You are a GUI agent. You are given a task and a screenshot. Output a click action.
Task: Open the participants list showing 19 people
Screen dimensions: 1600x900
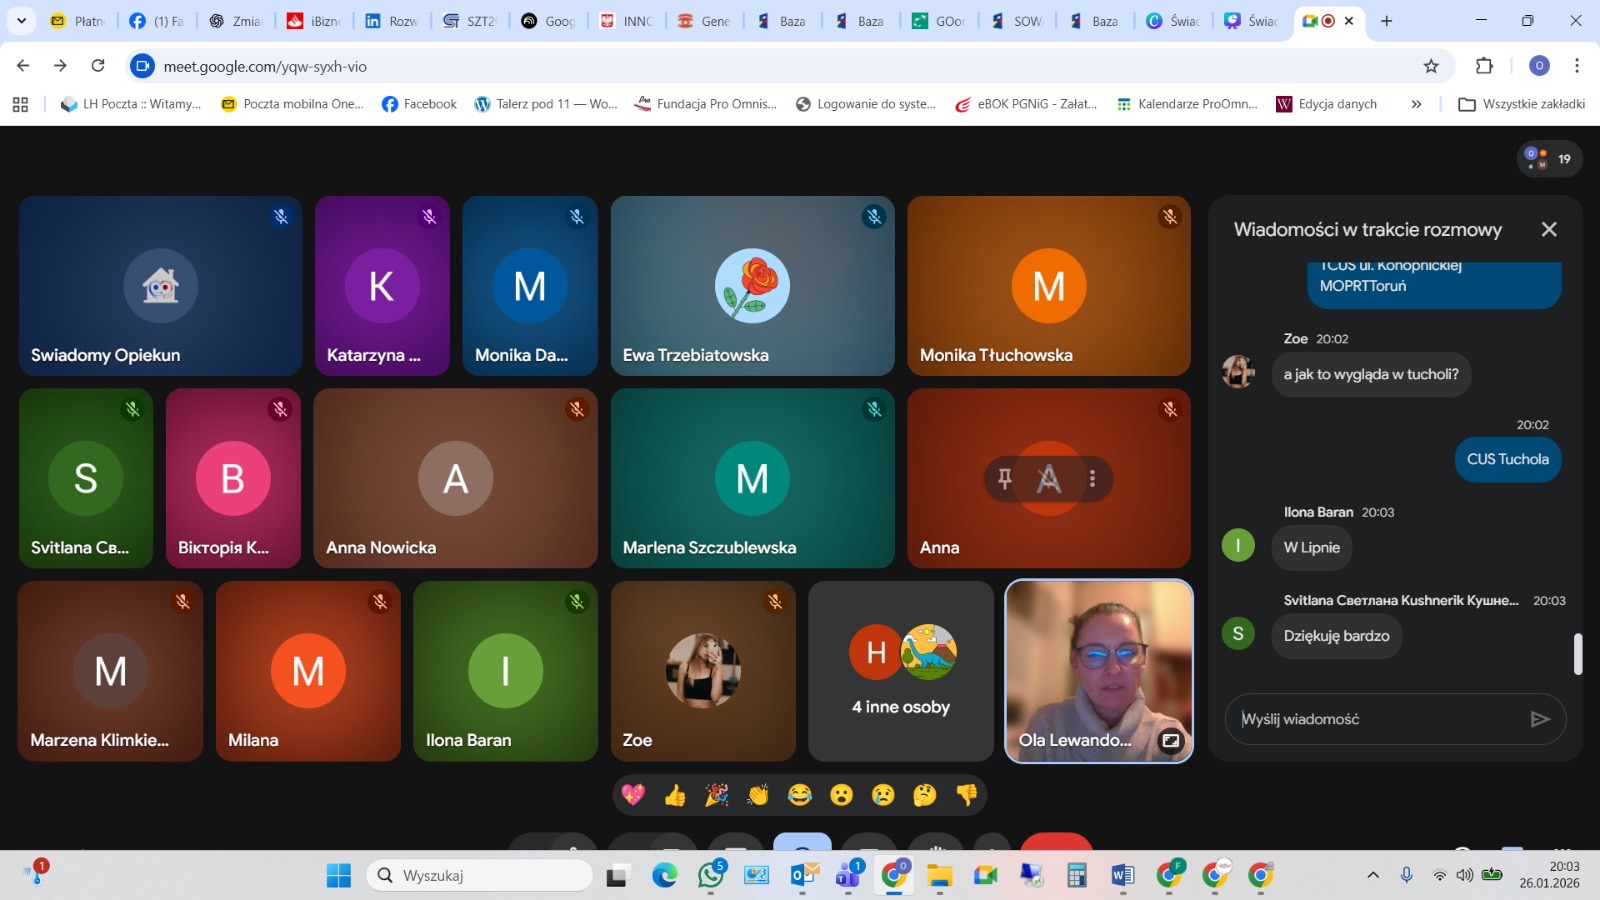[1549, 159]
